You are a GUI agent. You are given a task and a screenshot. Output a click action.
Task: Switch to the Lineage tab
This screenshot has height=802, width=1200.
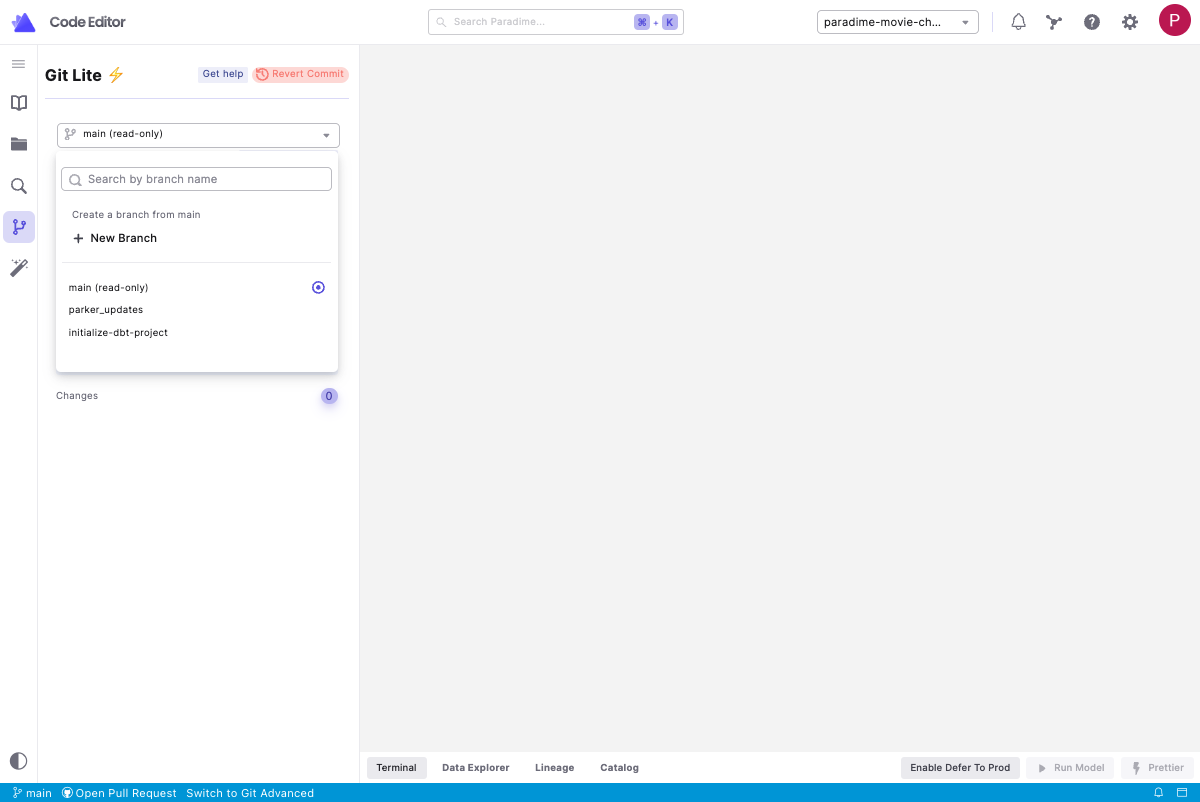554,768
